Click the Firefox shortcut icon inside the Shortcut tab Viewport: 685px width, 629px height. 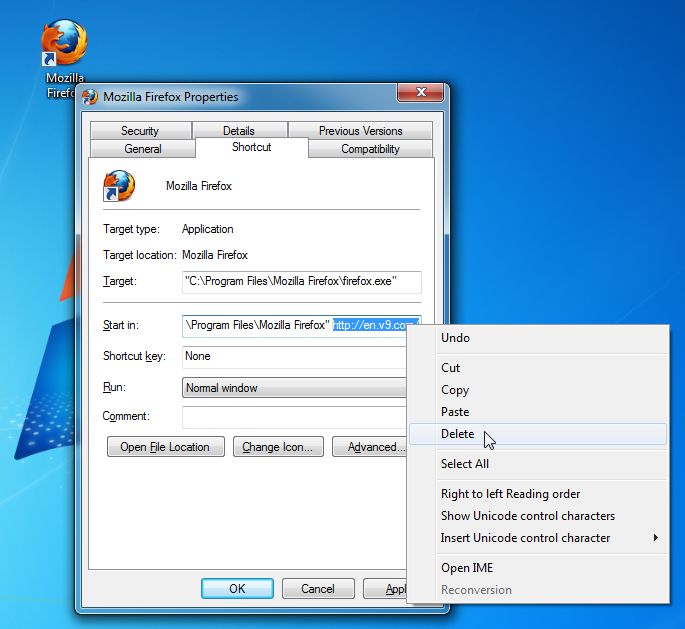tap(119, 186)
